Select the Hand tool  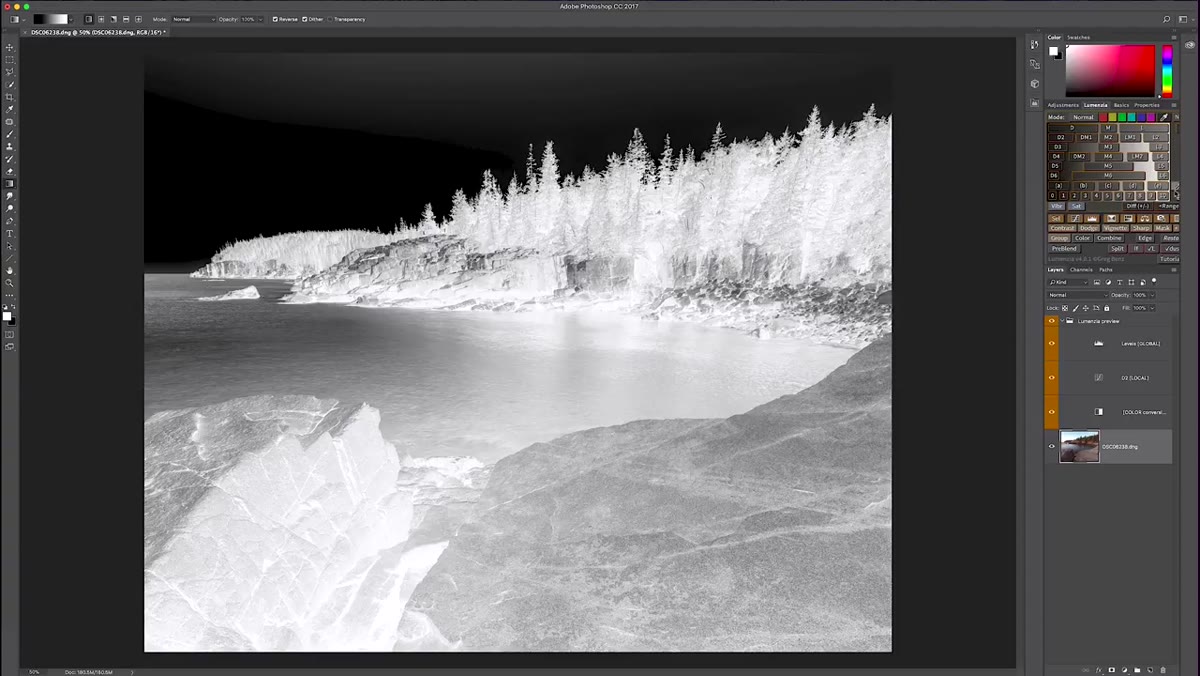10,270
